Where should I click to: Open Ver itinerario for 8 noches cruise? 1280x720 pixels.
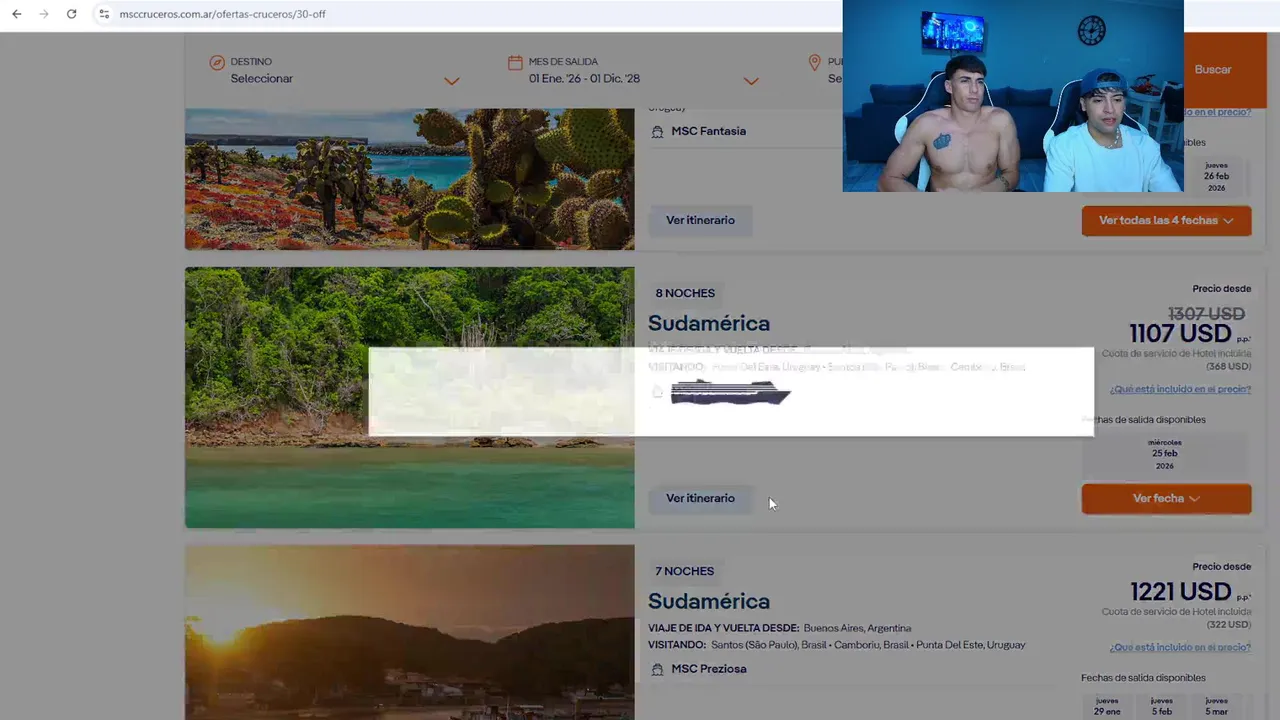coord(700,498)
